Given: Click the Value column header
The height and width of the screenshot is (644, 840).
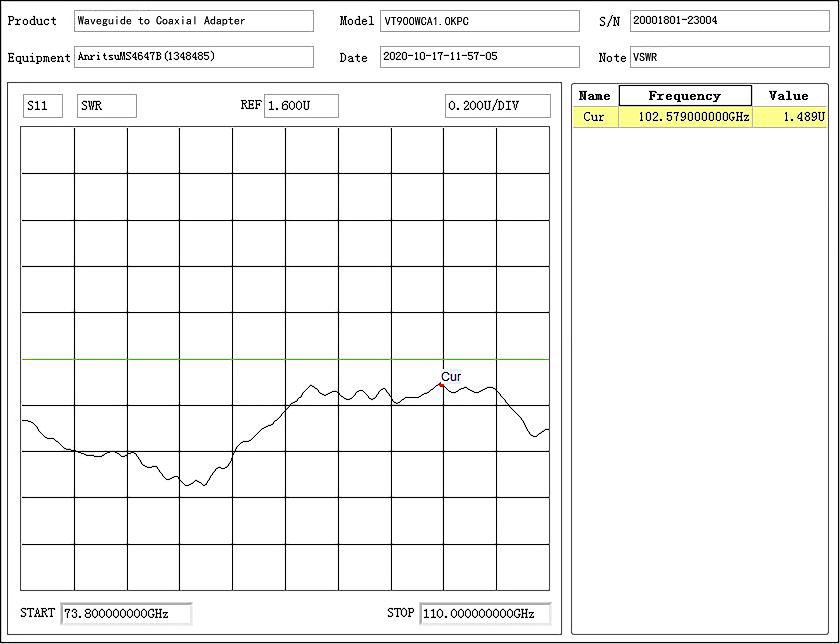Looking at the screenshot, I should [789, 95].
